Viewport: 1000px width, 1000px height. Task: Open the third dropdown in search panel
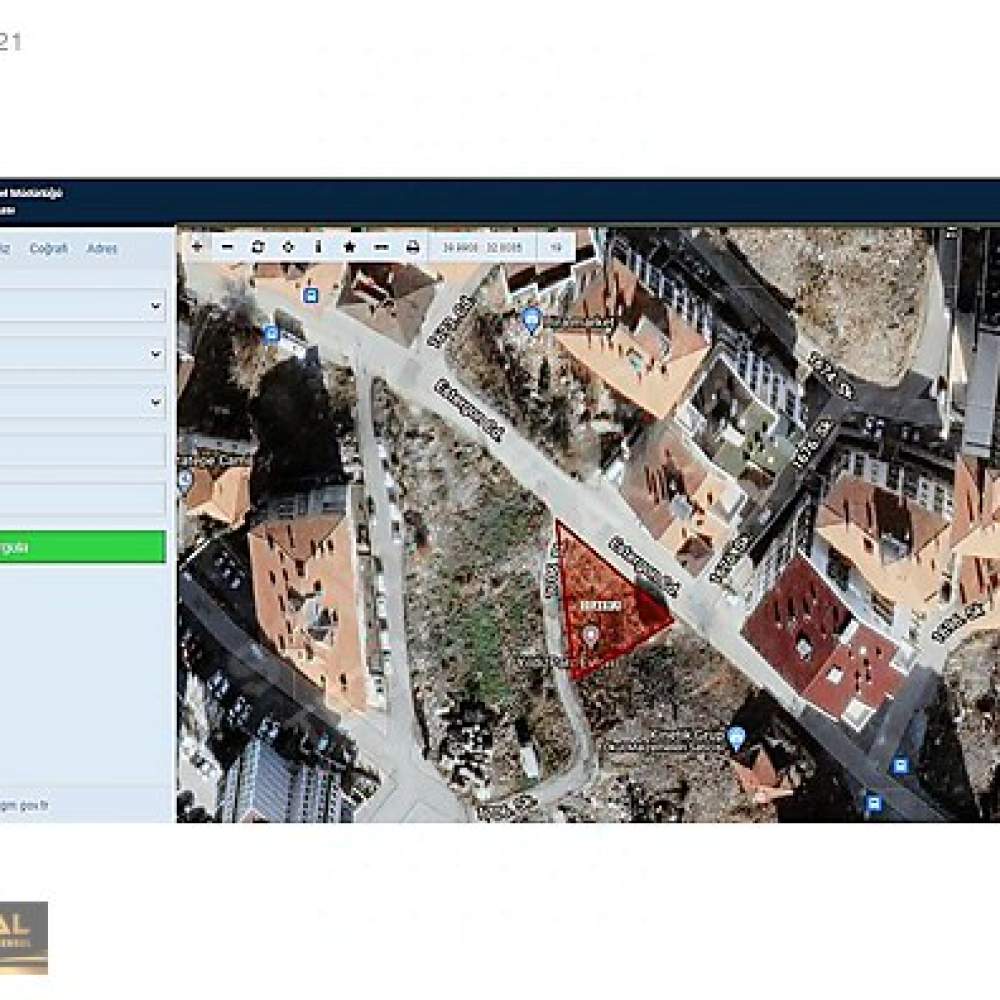[82, 402]
